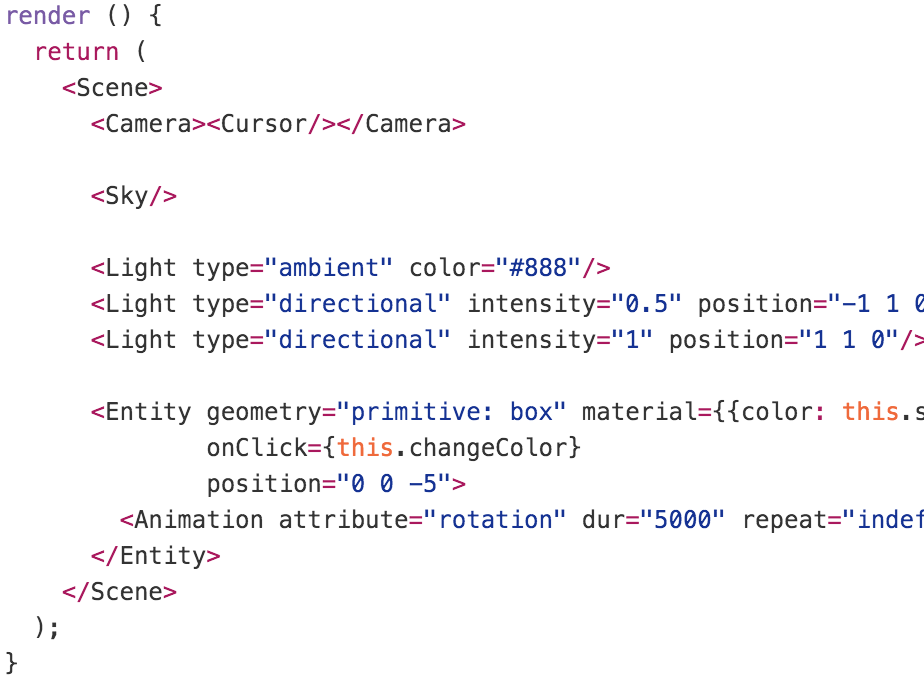
Task: Click the closing Scene tag
Action: (x=120, y=592)
